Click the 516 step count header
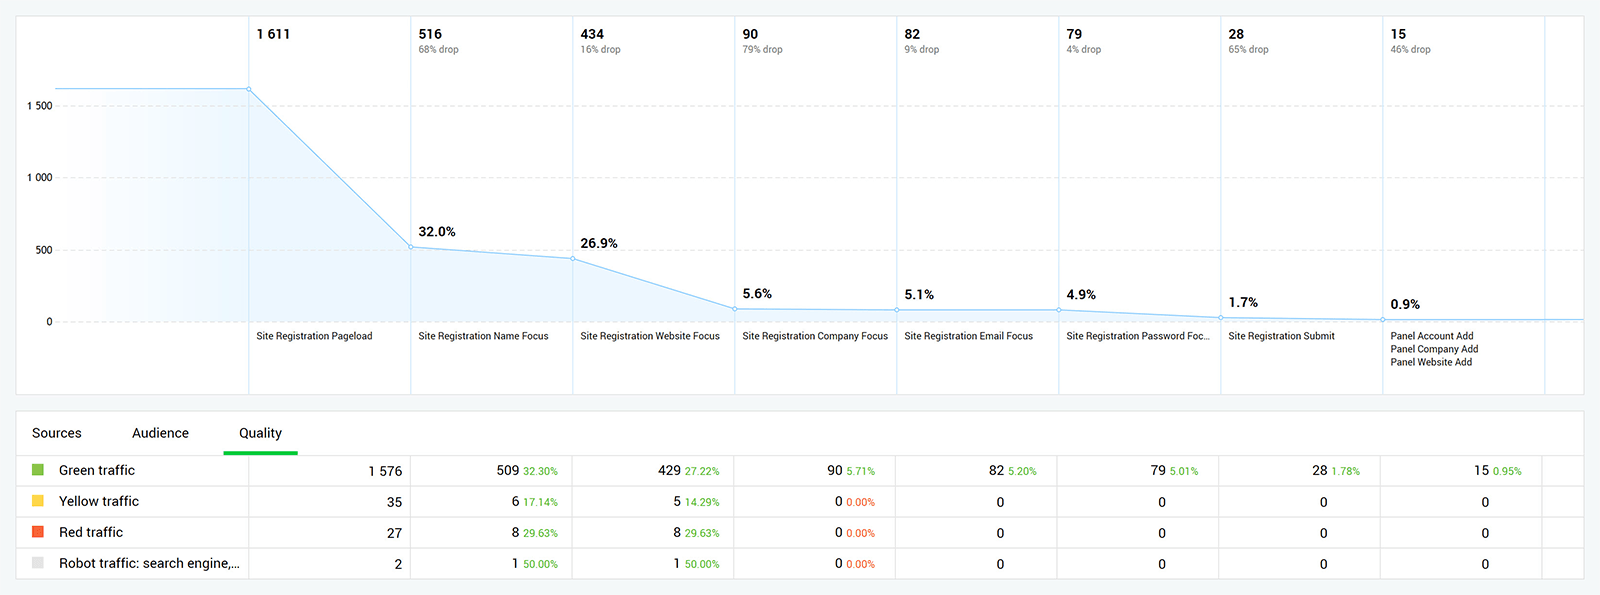Viewport: 1600px width, 595px height. 430,34
